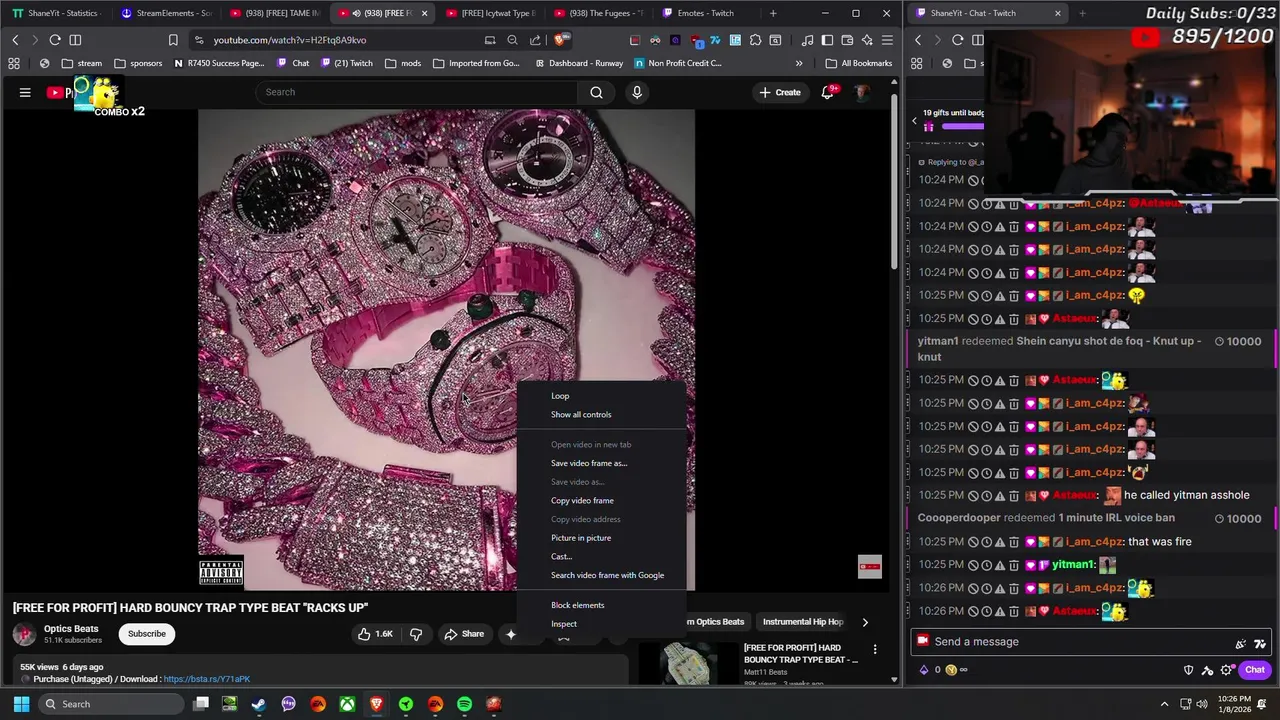Open a new tab in the YouTube window
Viewport: 1280px width, 720px height.
(773, 13)
